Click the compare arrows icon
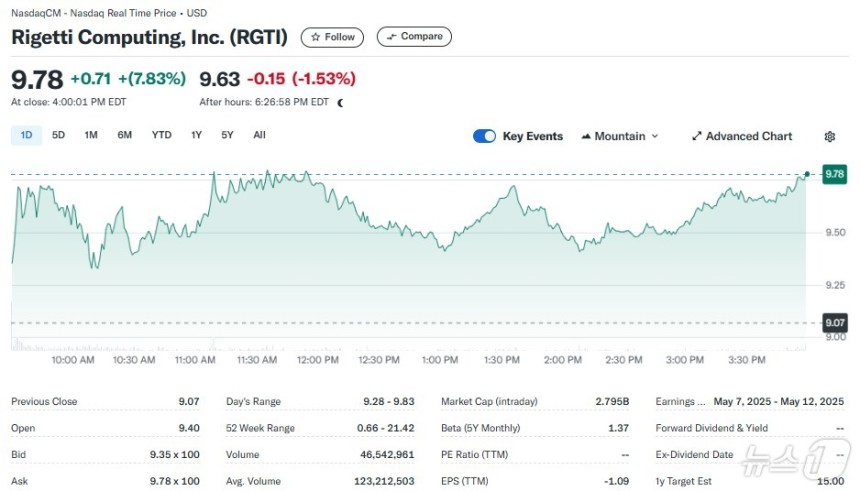 click(392, 37)
